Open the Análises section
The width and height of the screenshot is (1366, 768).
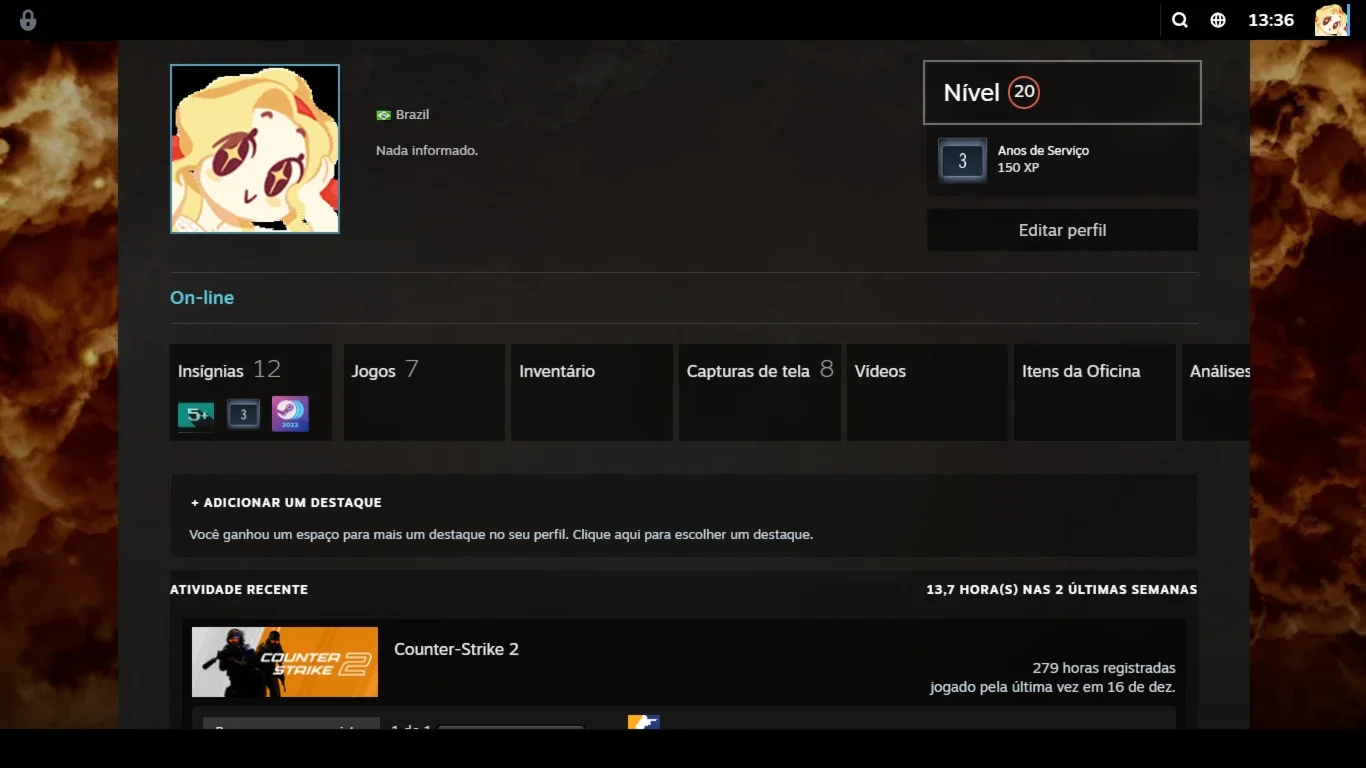tap(1216, 392)
